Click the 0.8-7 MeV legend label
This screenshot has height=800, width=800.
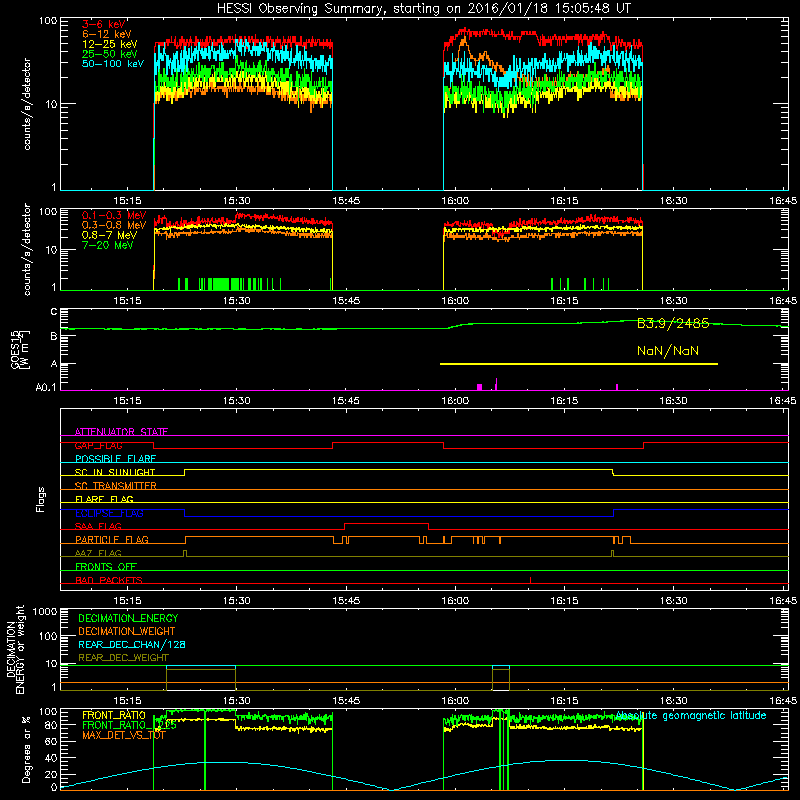coord(109,235)
